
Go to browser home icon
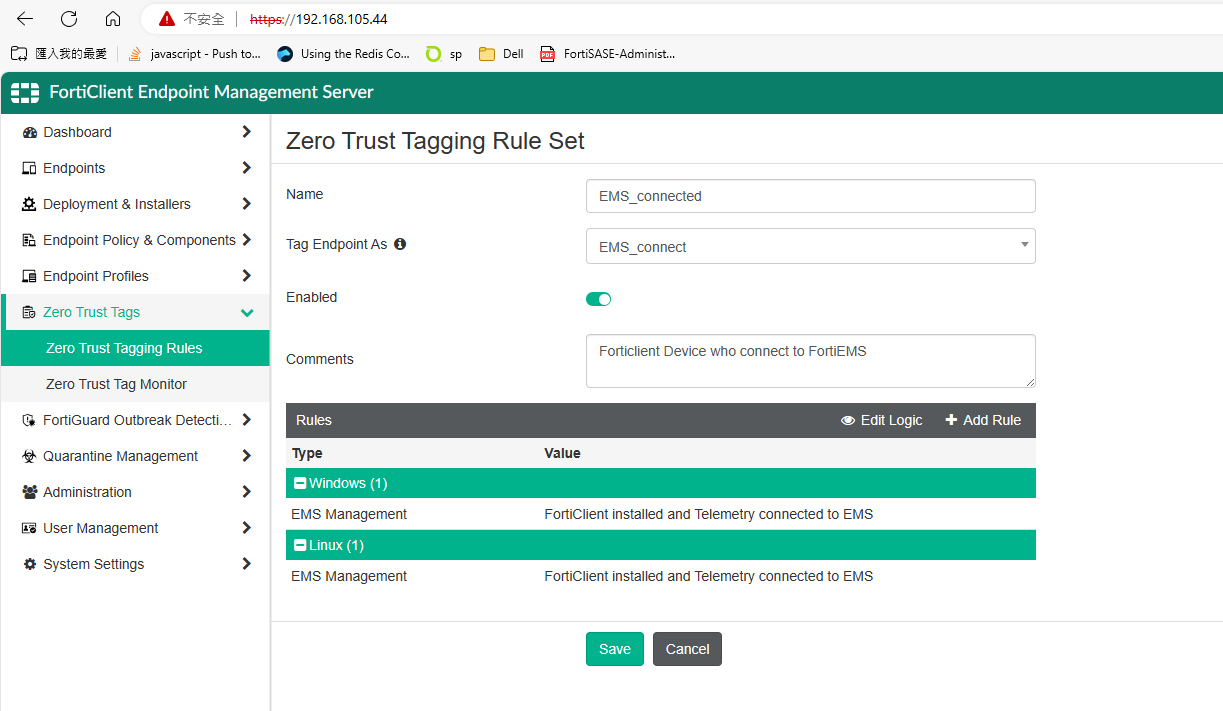click(x=113, y=19)
